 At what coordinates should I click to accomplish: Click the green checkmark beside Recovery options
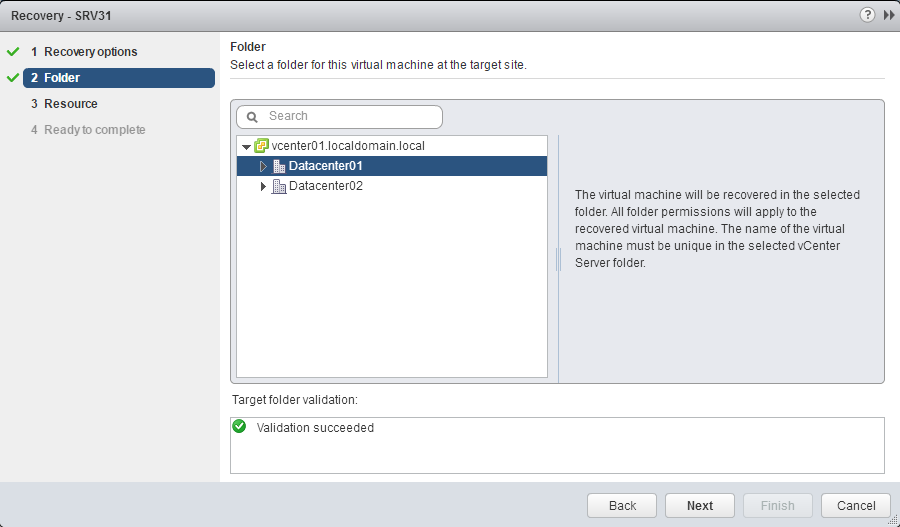pos(12,51)
